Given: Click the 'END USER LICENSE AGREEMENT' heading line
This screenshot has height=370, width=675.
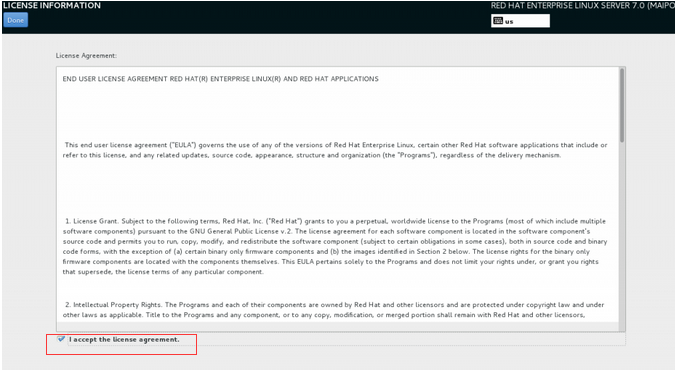Looking at the screenshot, I should (x=220, y=79).
